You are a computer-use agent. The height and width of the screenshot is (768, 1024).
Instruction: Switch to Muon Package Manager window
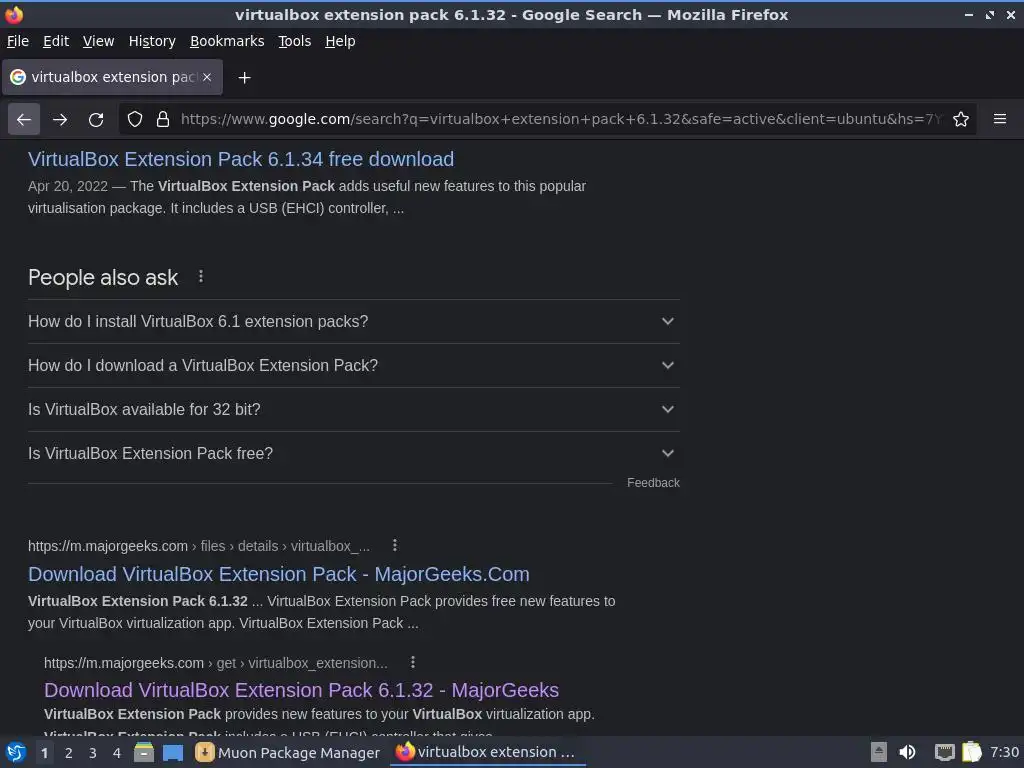(288, 752)
